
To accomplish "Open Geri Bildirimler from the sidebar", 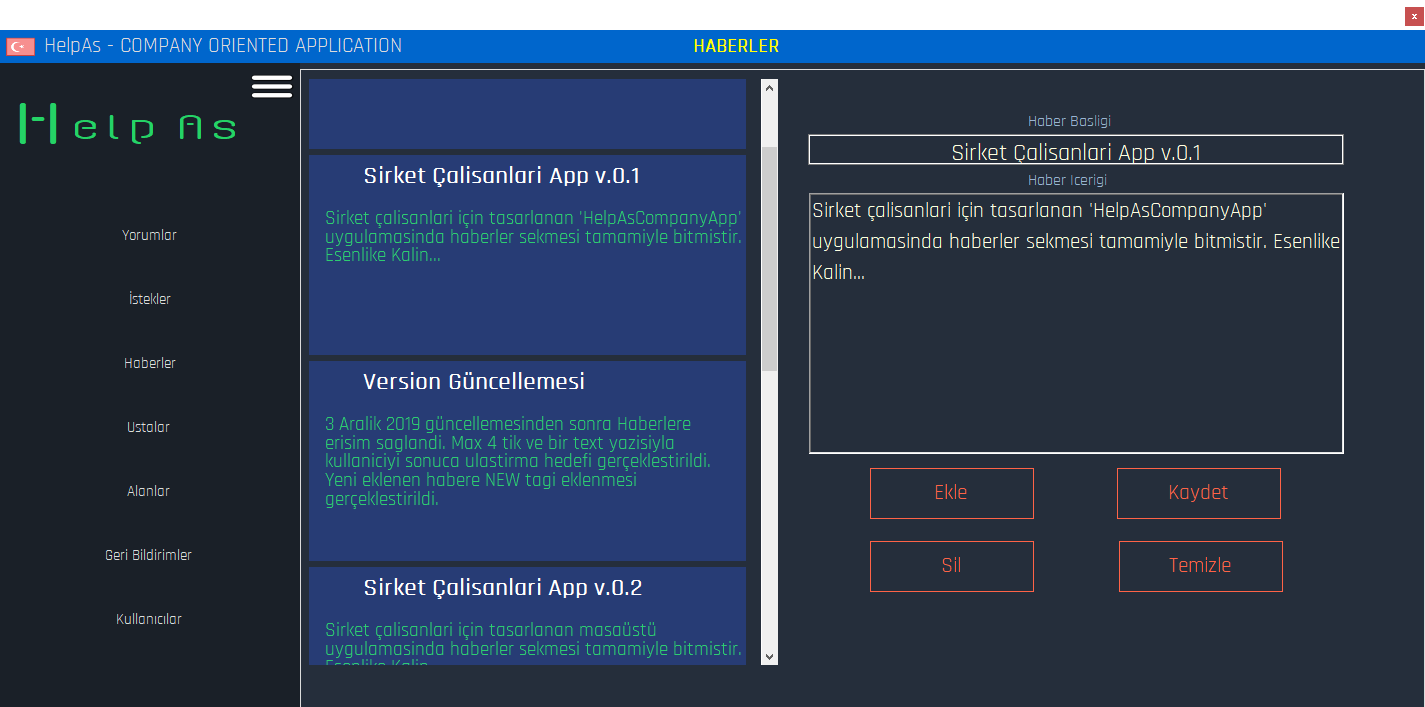I will click(148, 554).
